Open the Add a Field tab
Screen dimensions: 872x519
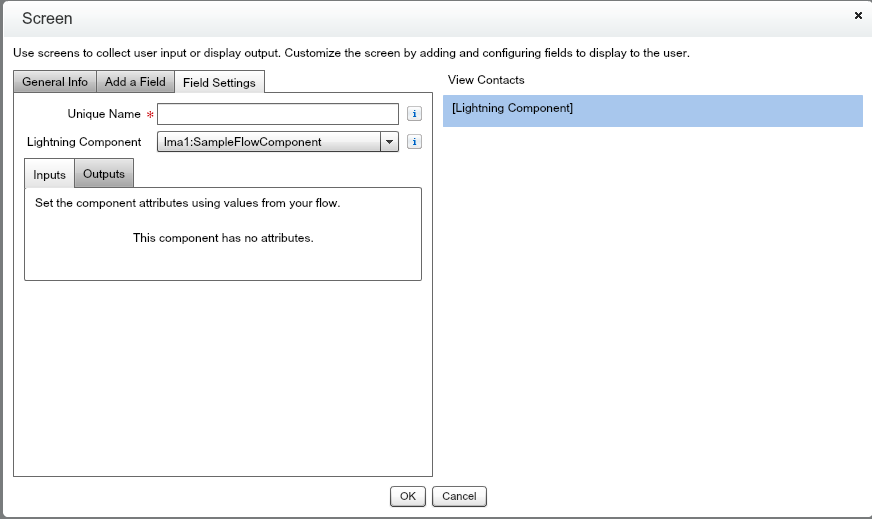pyautogui.click(x=135, y=82)
